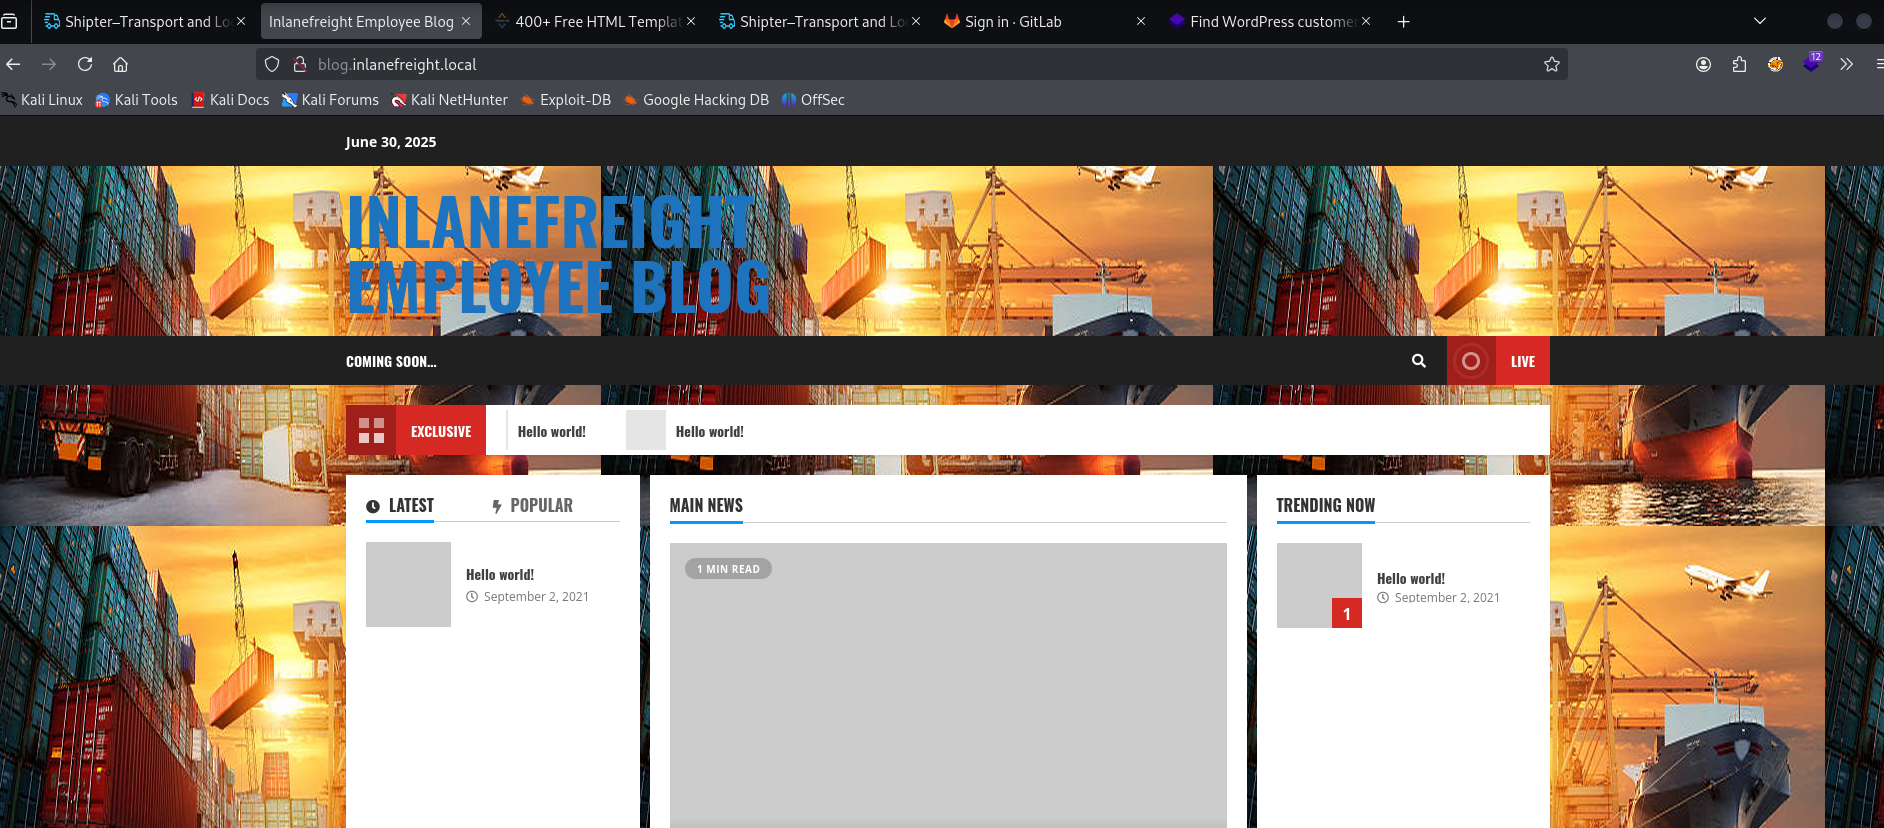Click the red LIVE button
Viewport: 1884px width, 828px height.
tap(1521, 361)
